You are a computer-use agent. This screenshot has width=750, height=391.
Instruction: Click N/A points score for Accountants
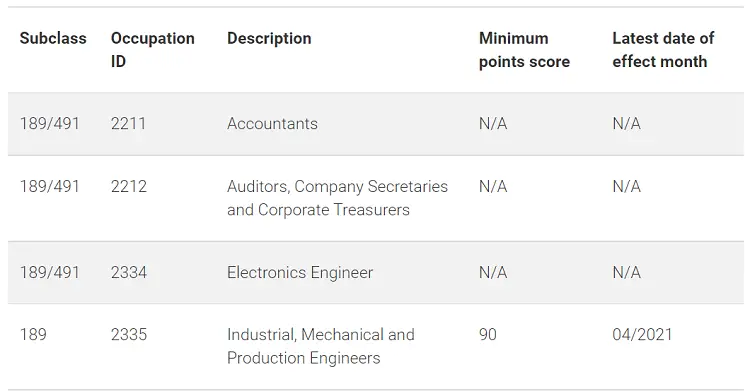point(493,123)
